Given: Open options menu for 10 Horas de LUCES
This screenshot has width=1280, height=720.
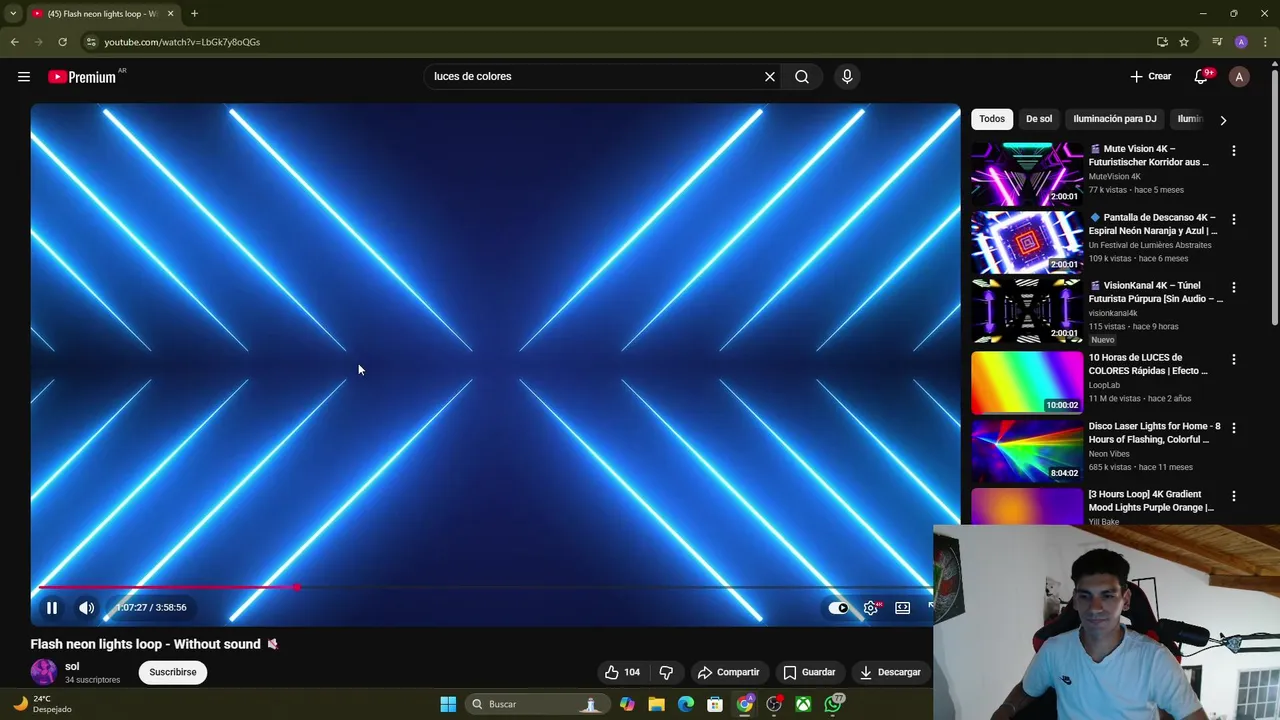Looking at the screenshot, I should pyautogui.click(x=1234, y=359).
